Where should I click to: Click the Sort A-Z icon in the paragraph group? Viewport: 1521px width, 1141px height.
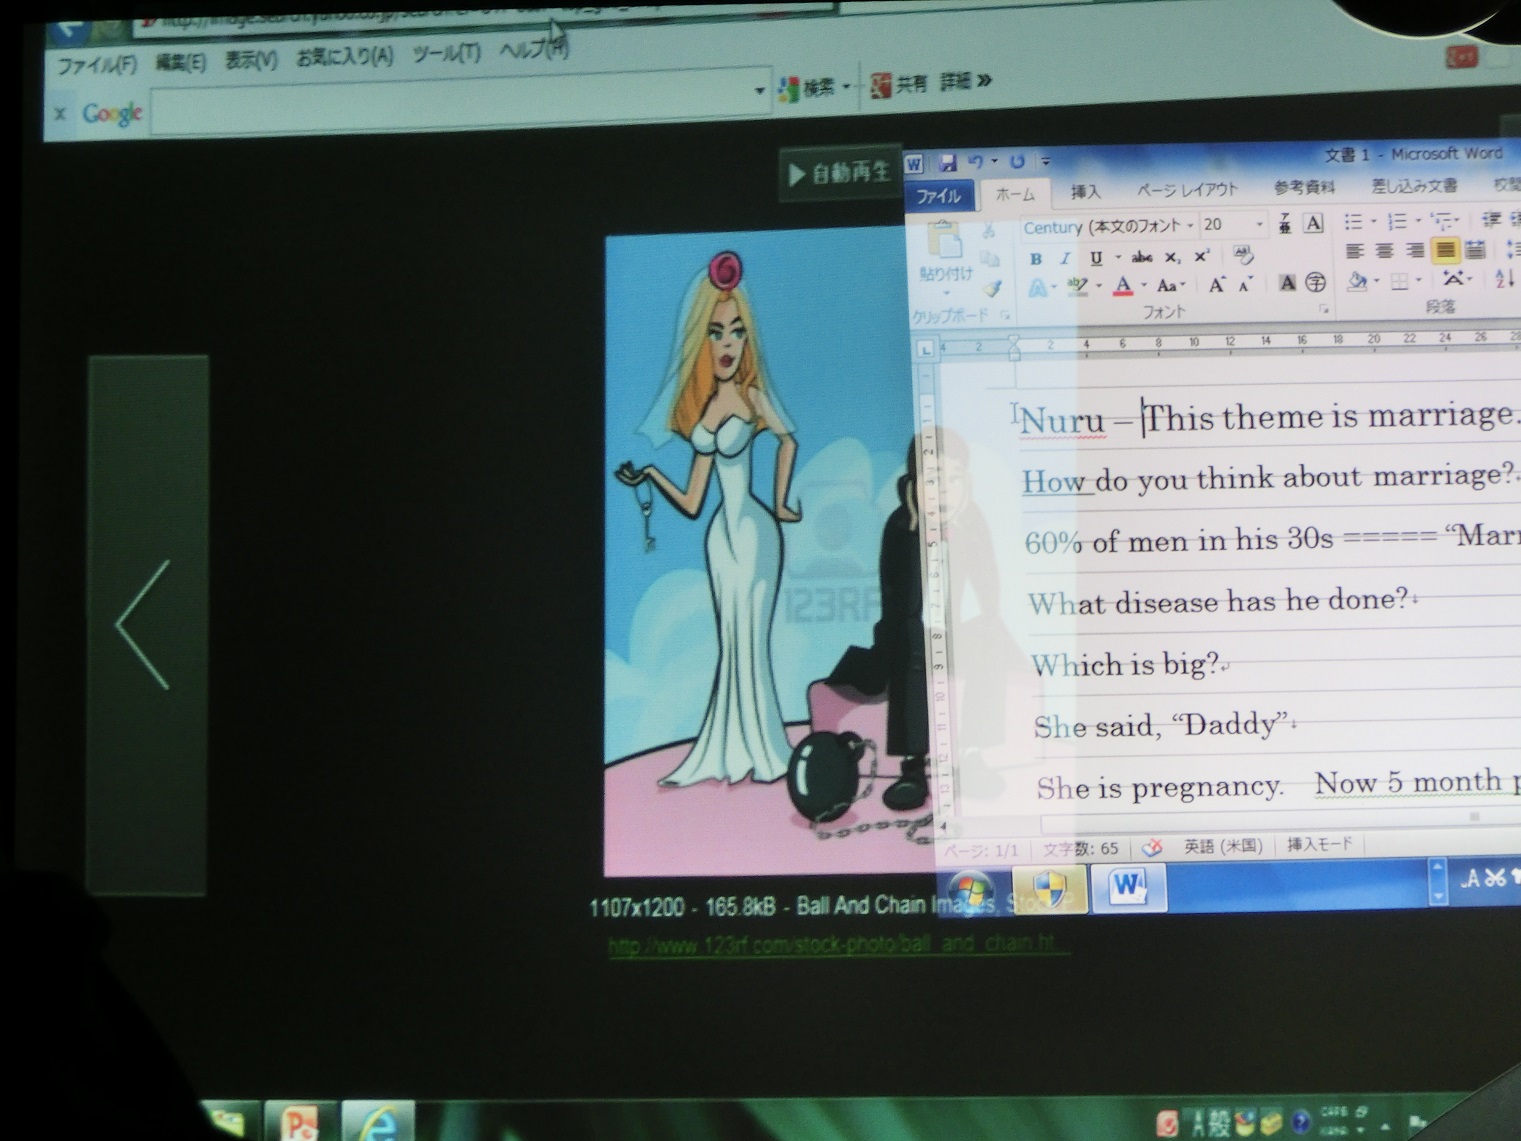(x=1505, y=279)
